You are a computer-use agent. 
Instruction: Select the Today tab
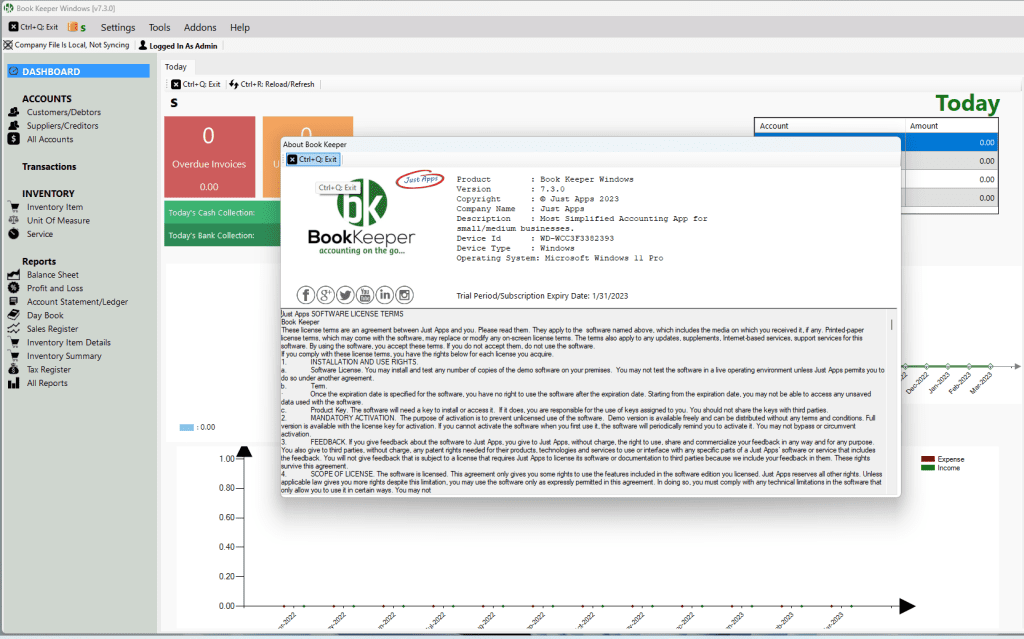pos(176,67)
